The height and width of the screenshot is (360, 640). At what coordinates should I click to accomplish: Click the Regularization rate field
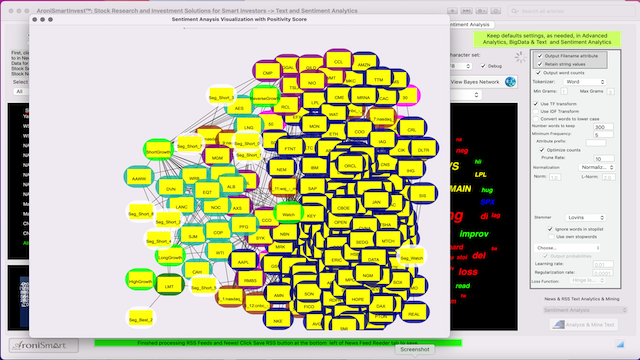[x=603, y=273]
